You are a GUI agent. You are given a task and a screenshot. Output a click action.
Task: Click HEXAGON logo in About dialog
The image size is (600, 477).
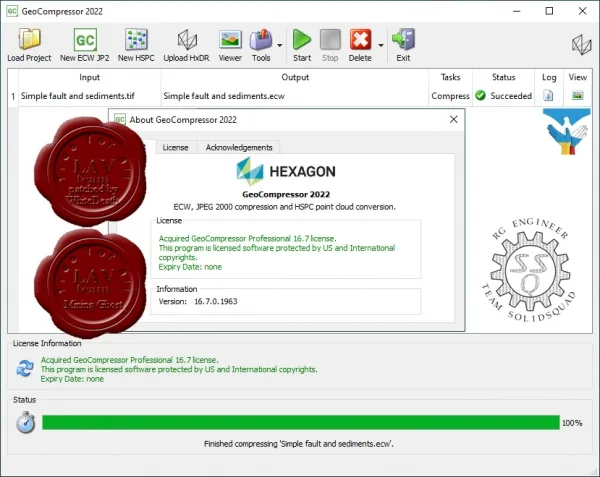[286, 171]
